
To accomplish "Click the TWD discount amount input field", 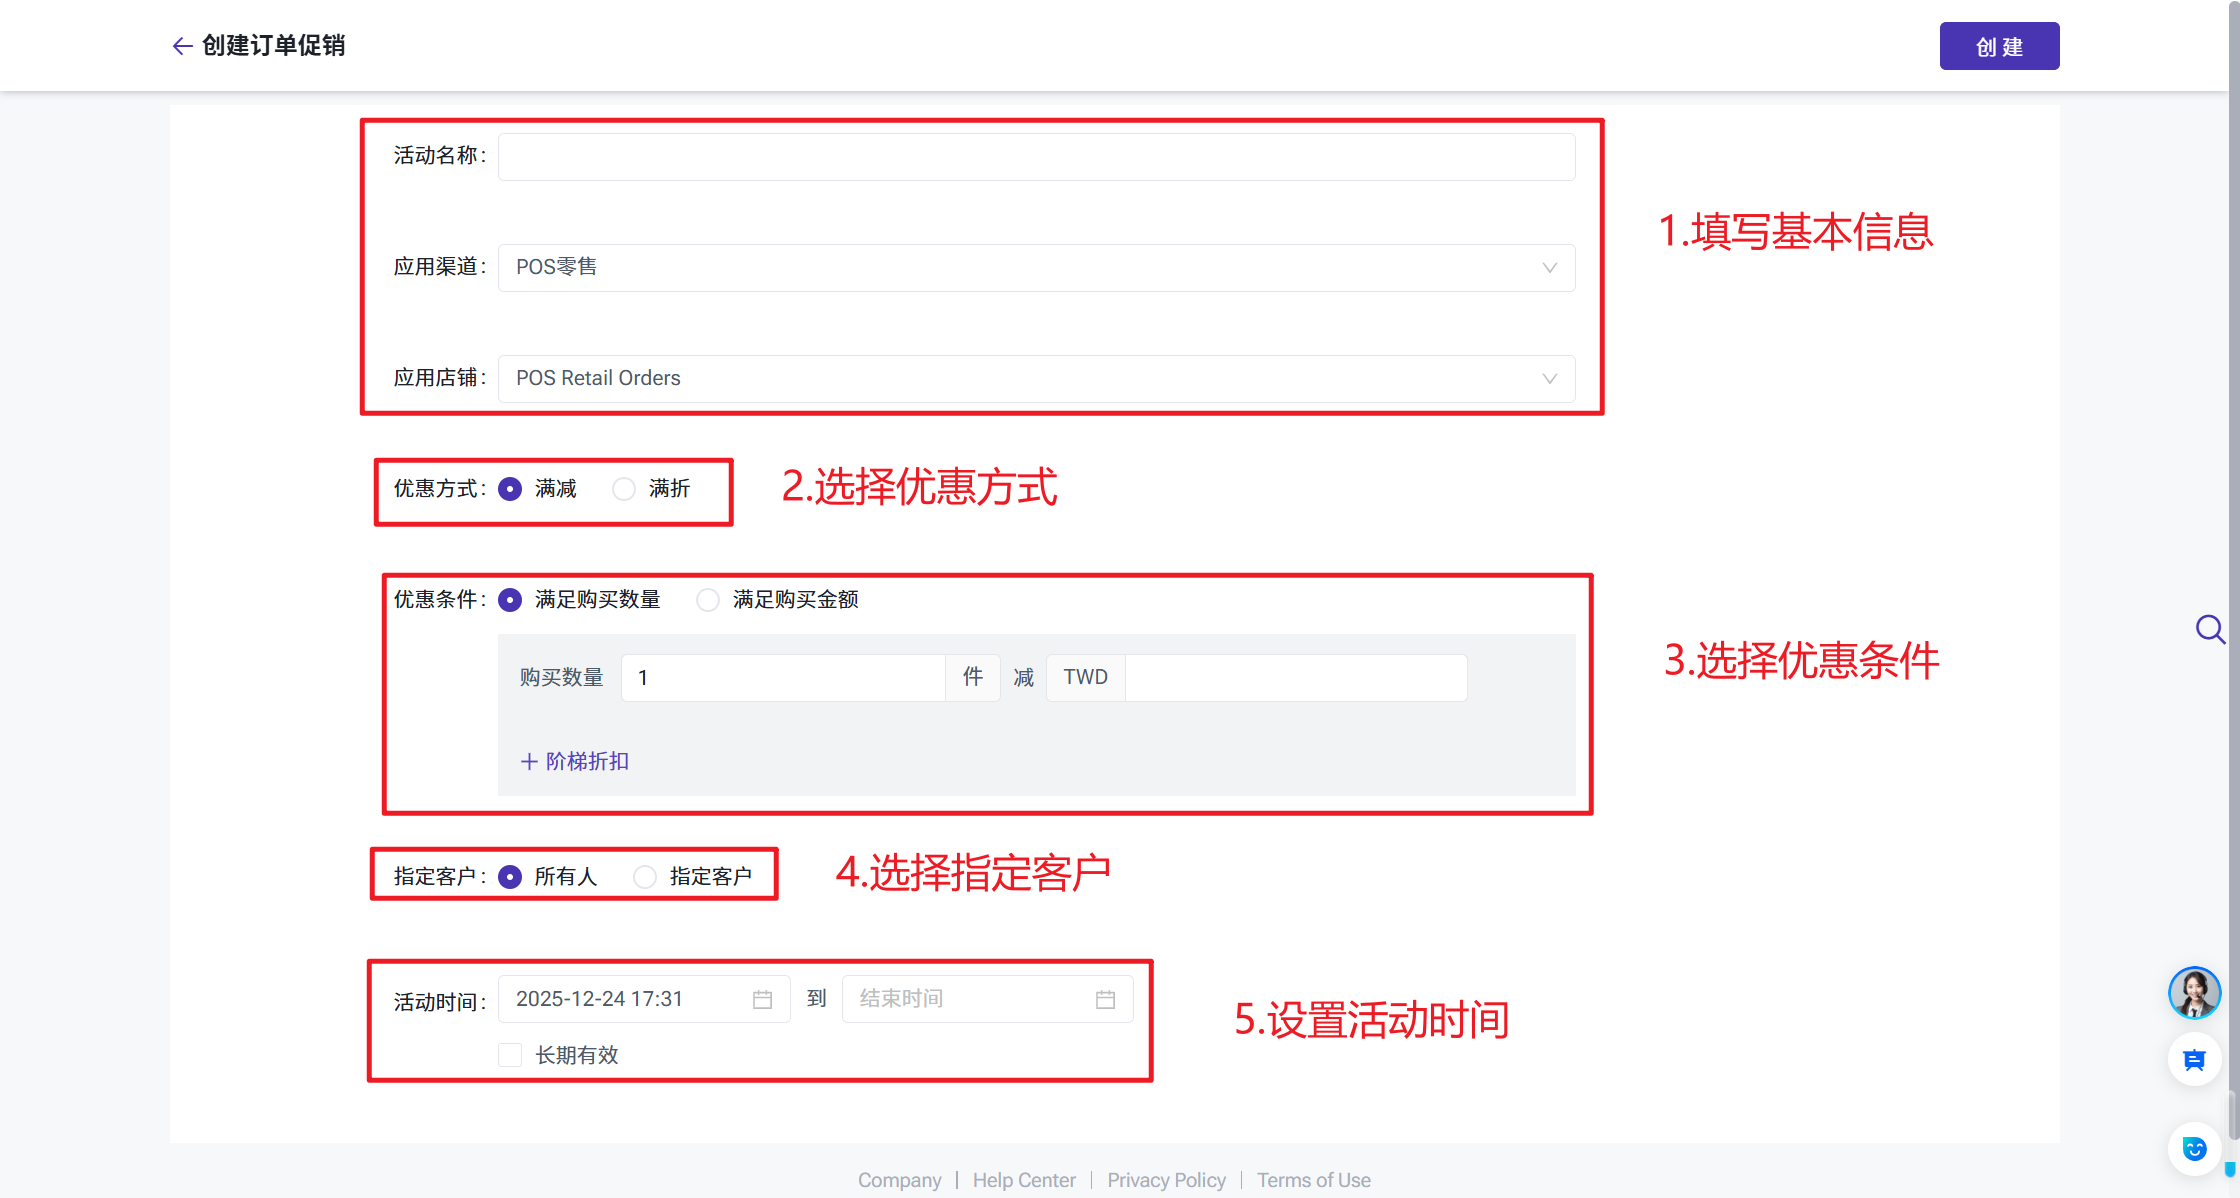I will (x=1295, y=678).
